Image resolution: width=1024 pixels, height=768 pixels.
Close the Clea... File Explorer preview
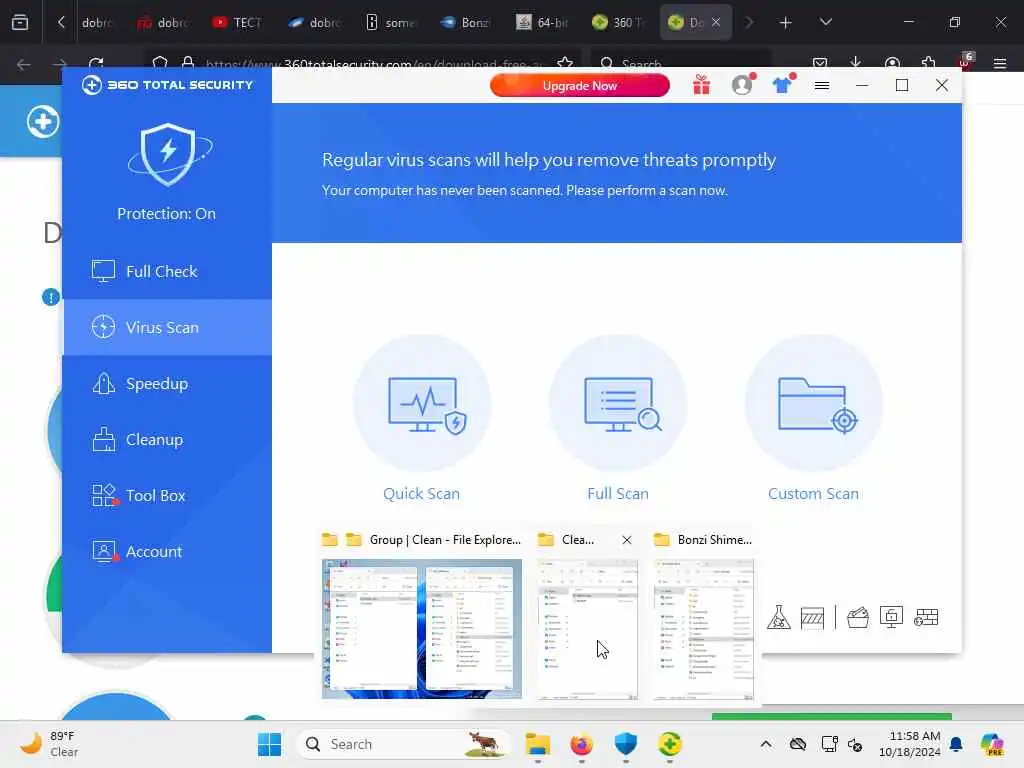point(627,540)
